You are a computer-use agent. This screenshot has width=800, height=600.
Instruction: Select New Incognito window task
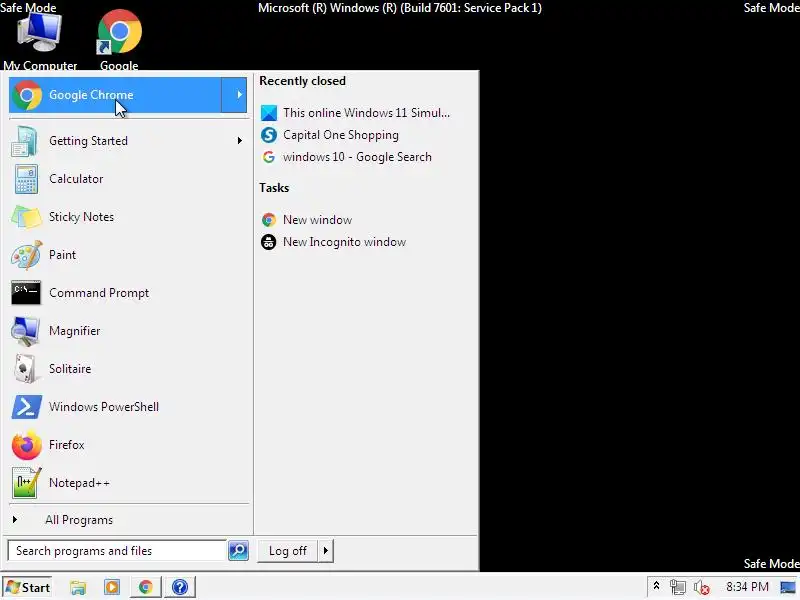(x=334, y=242)
